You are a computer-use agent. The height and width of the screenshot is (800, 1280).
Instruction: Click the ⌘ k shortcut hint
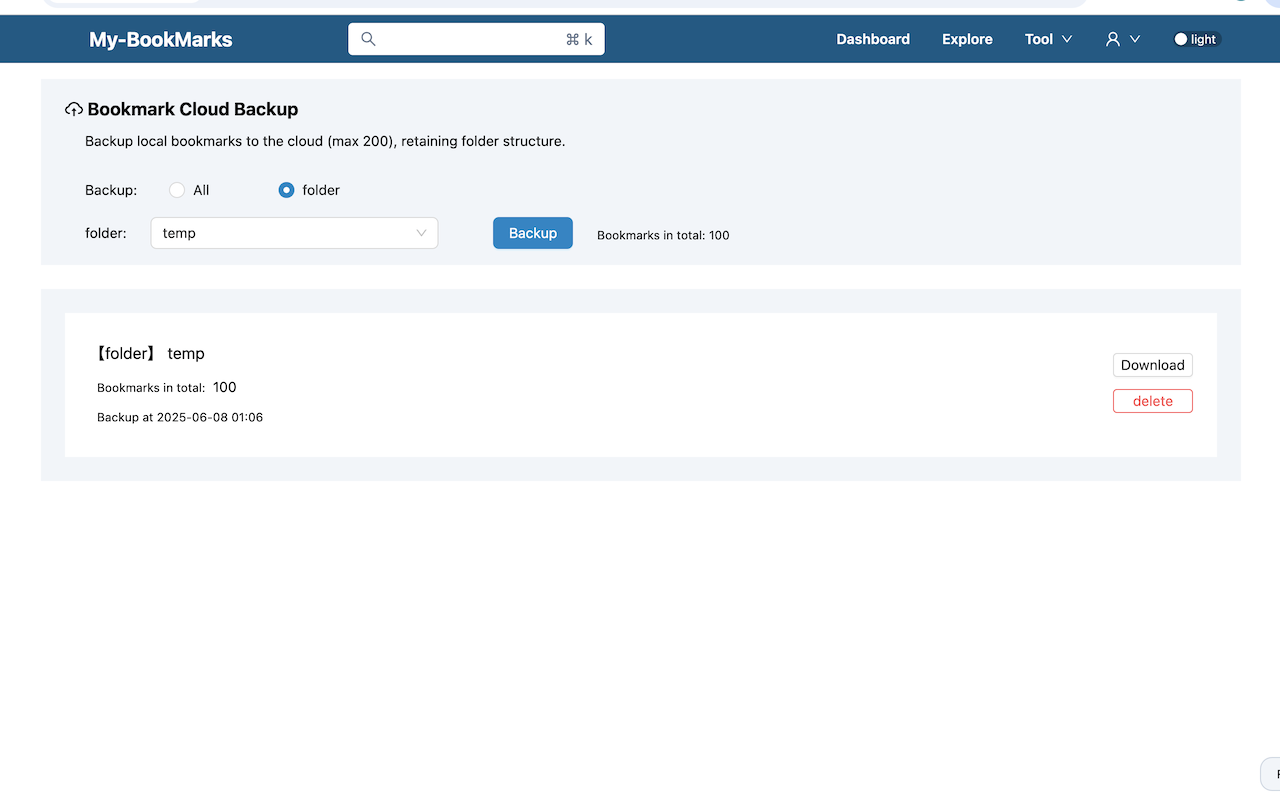(x=579, y=39)
